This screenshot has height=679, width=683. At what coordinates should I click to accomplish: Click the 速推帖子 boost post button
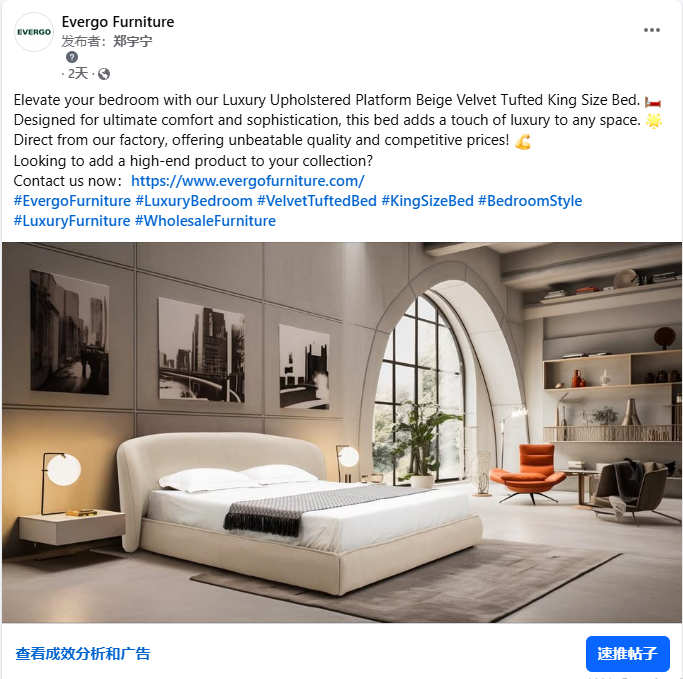(627, 653)
